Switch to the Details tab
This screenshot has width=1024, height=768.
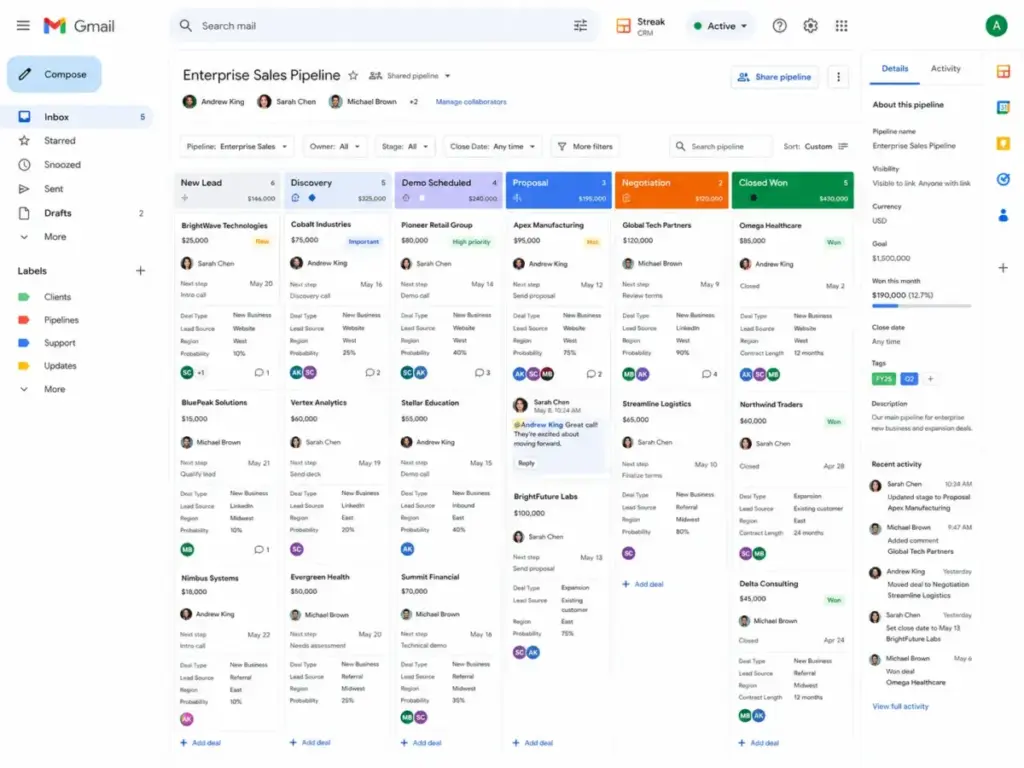click(895, 69)
